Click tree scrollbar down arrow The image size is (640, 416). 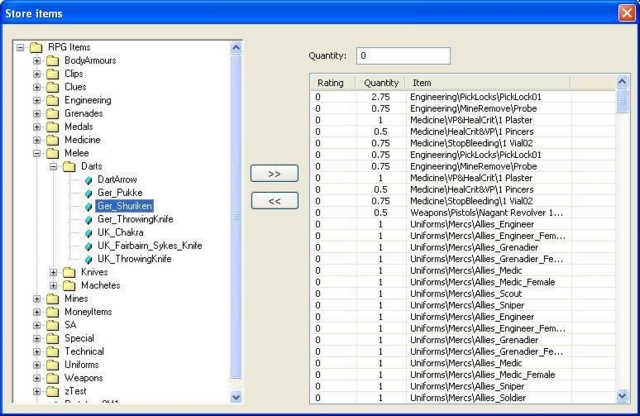click(236, 396)
